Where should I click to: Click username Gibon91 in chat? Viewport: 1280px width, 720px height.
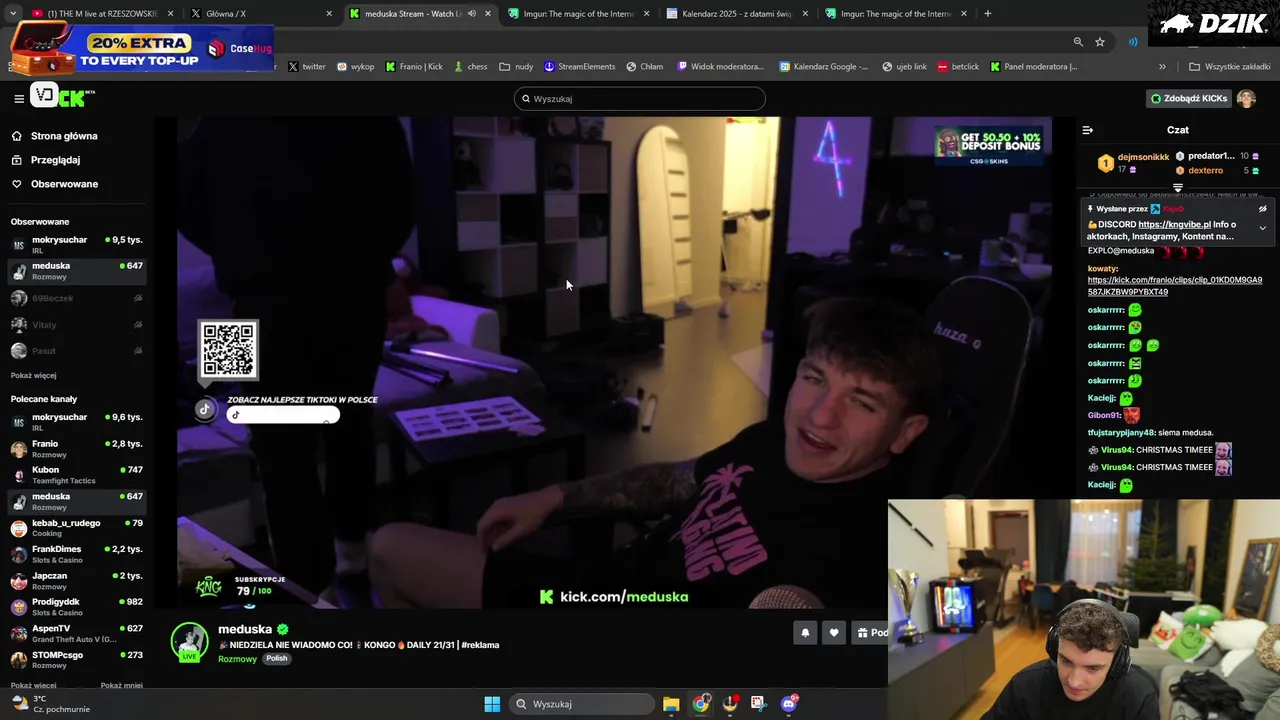click(1104, 415)
